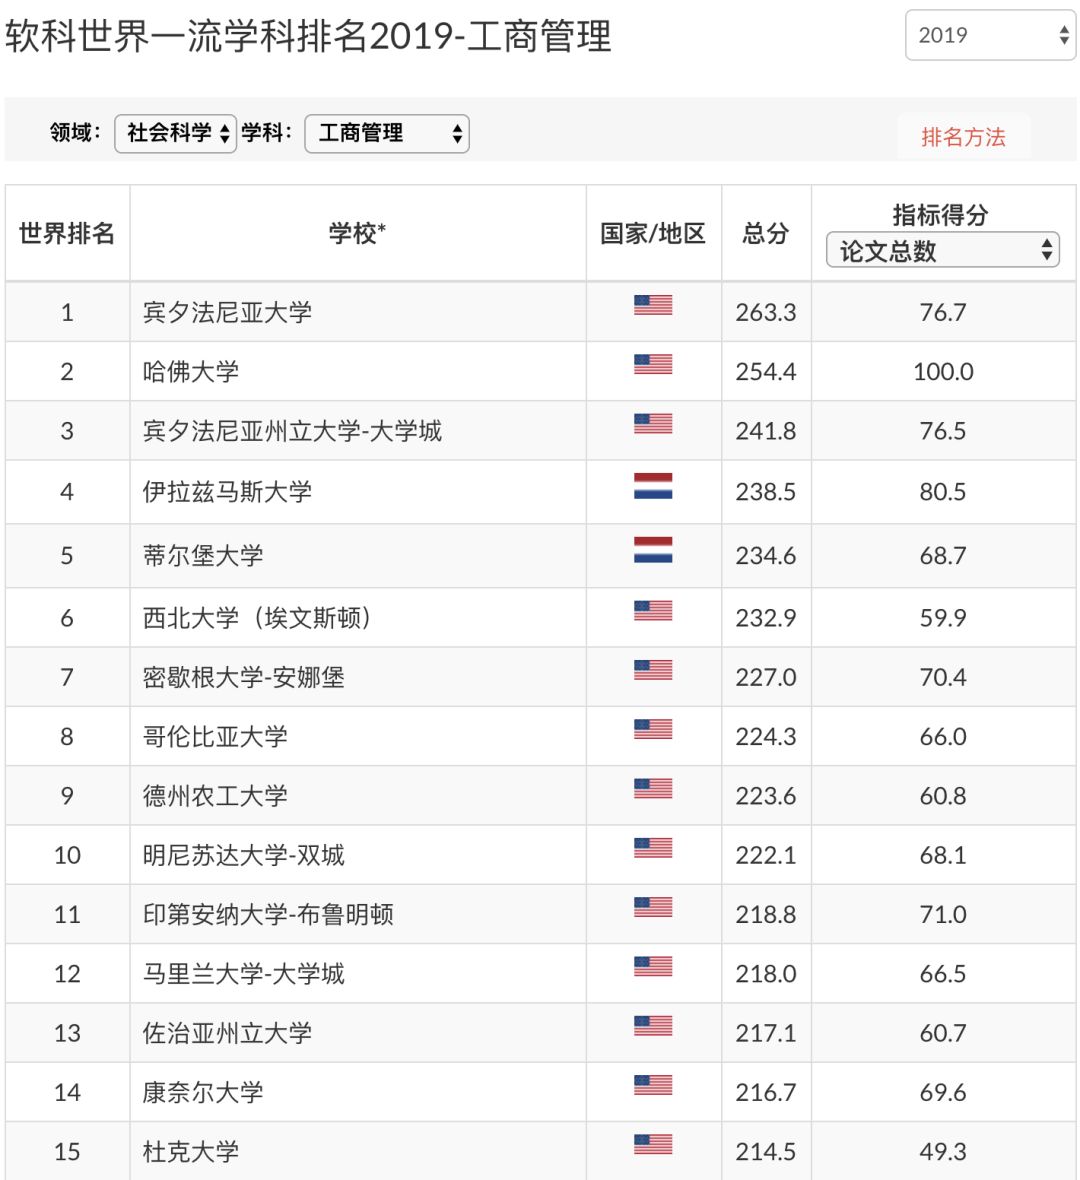
Task: Click the flag next to 康奈尔大学
Action: [x=652, y=1085]
